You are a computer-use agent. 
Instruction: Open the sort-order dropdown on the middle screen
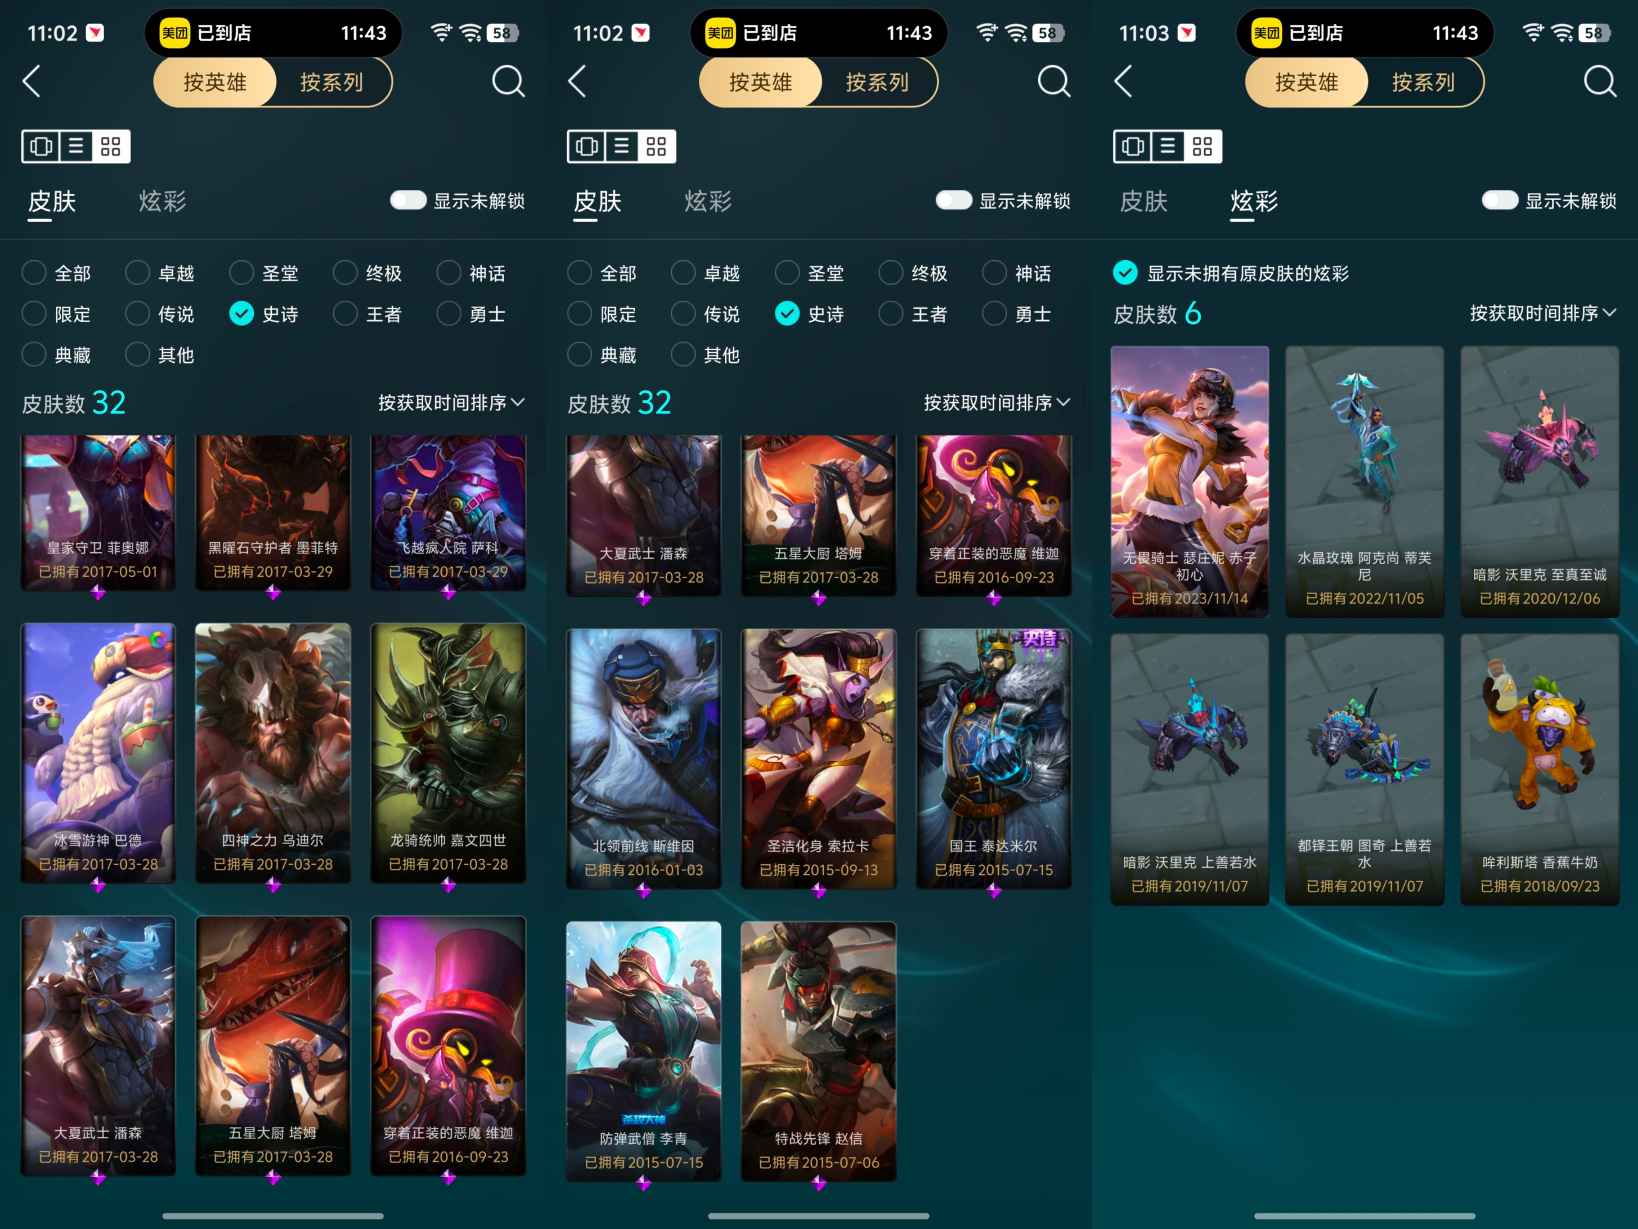(997, 402)
